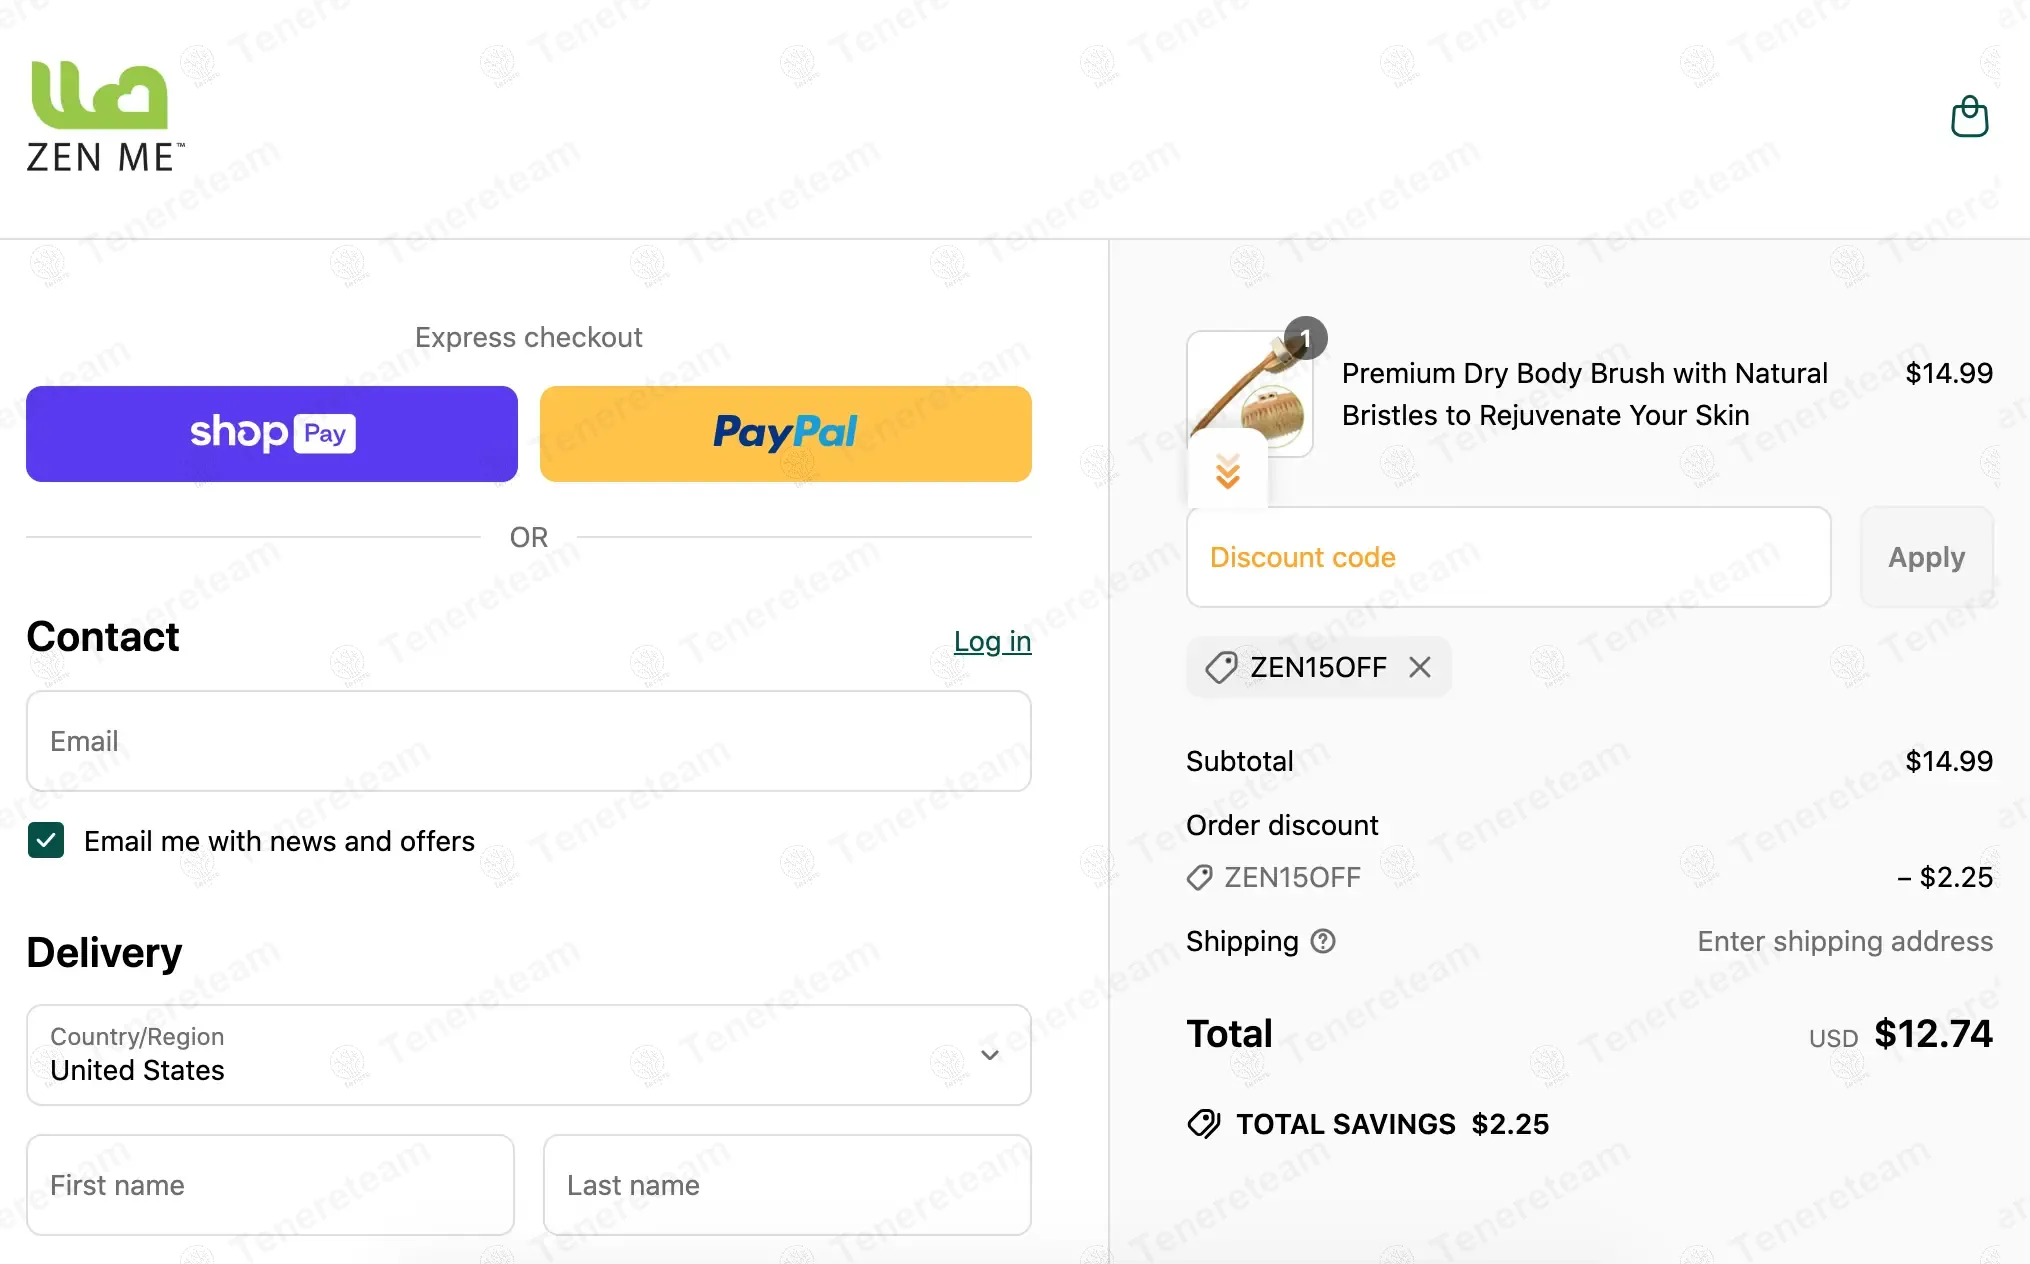Click the dry body brush thumbnail
Viewport: 2030px width, 1264px height.
point(1249,394)
